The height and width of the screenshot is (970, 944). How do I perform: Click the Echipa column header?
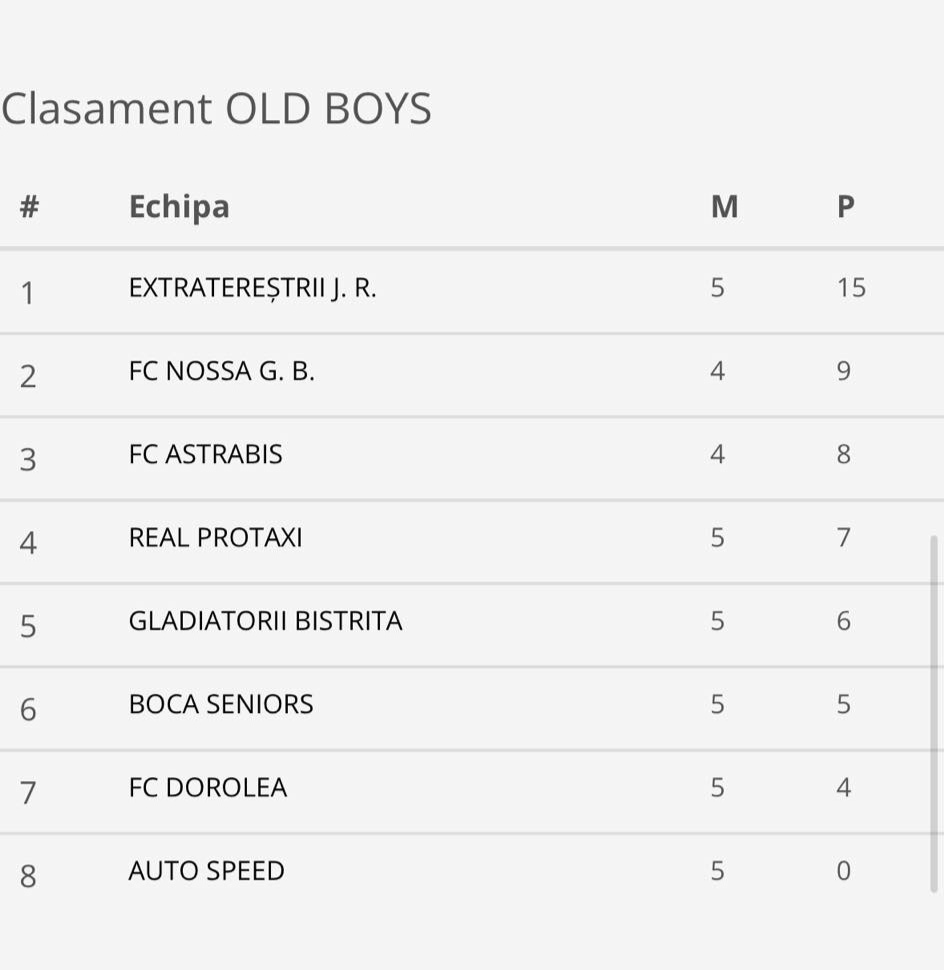click(x=179, y=207)
